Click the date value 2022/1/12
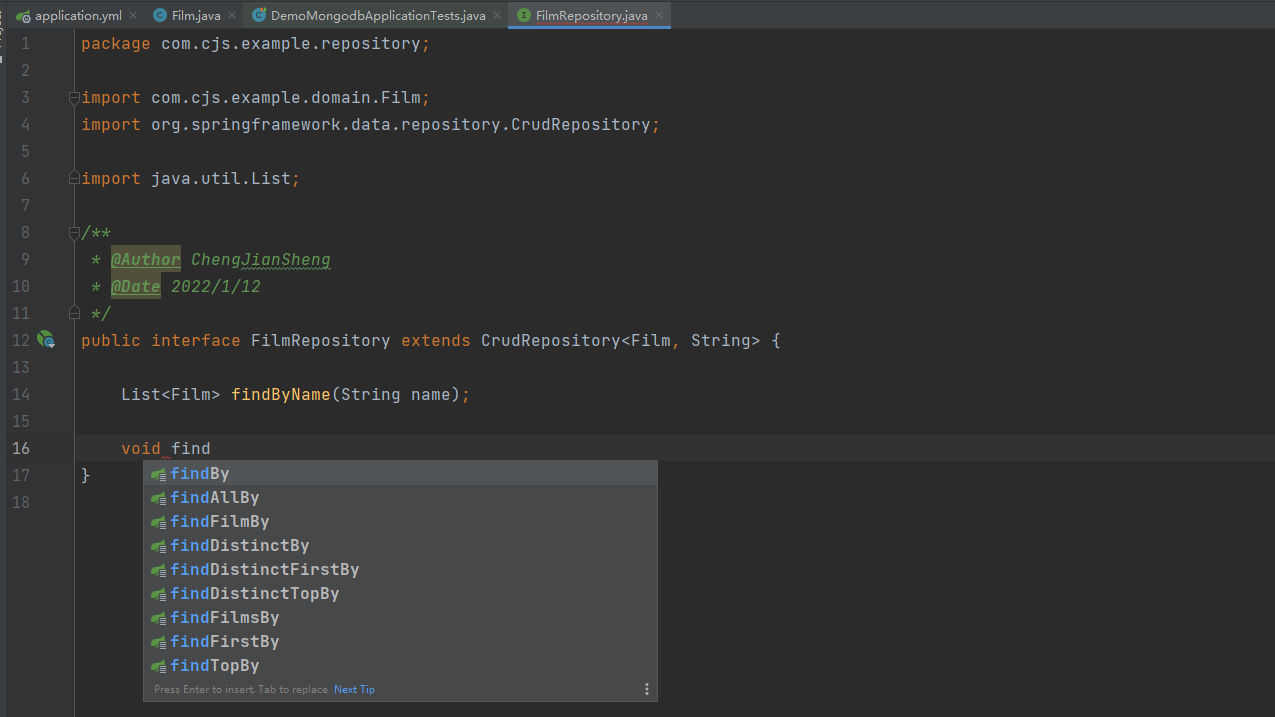This screenshot has width=1275, height=717. point(216,286)
